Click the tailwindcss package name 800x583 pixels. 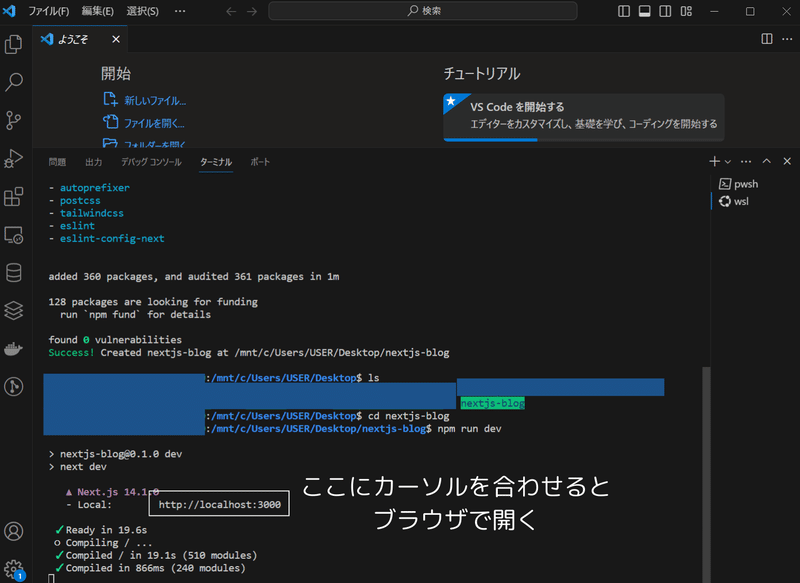tap(91, 213)
